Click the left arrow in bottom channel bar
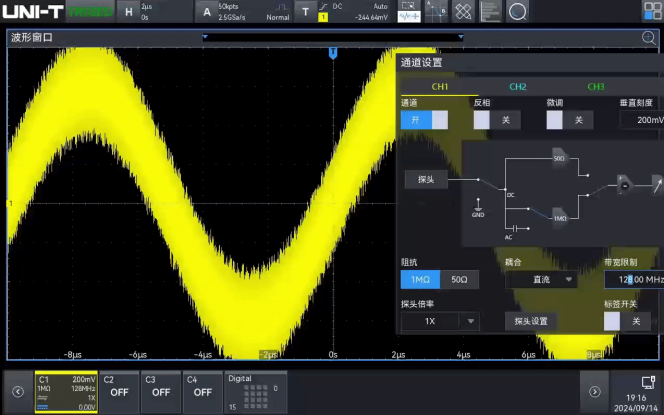This screenshot has width=664, height=415. (x=16, y=392)
